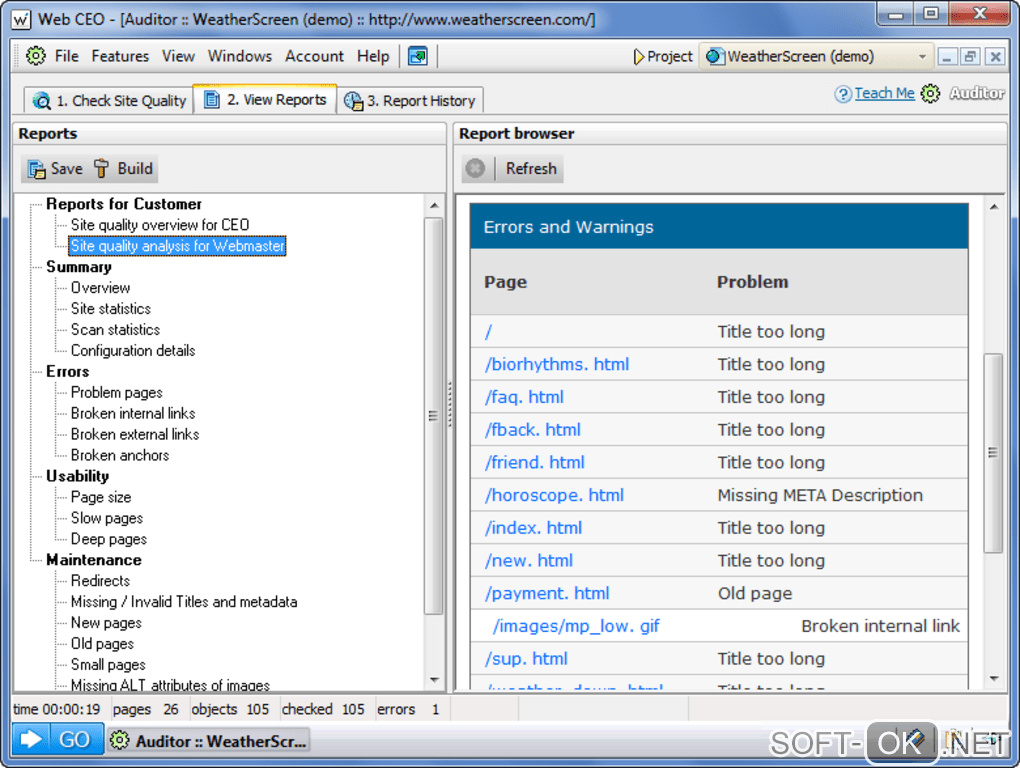Open the Teach Me link

(x=884, y=94)
